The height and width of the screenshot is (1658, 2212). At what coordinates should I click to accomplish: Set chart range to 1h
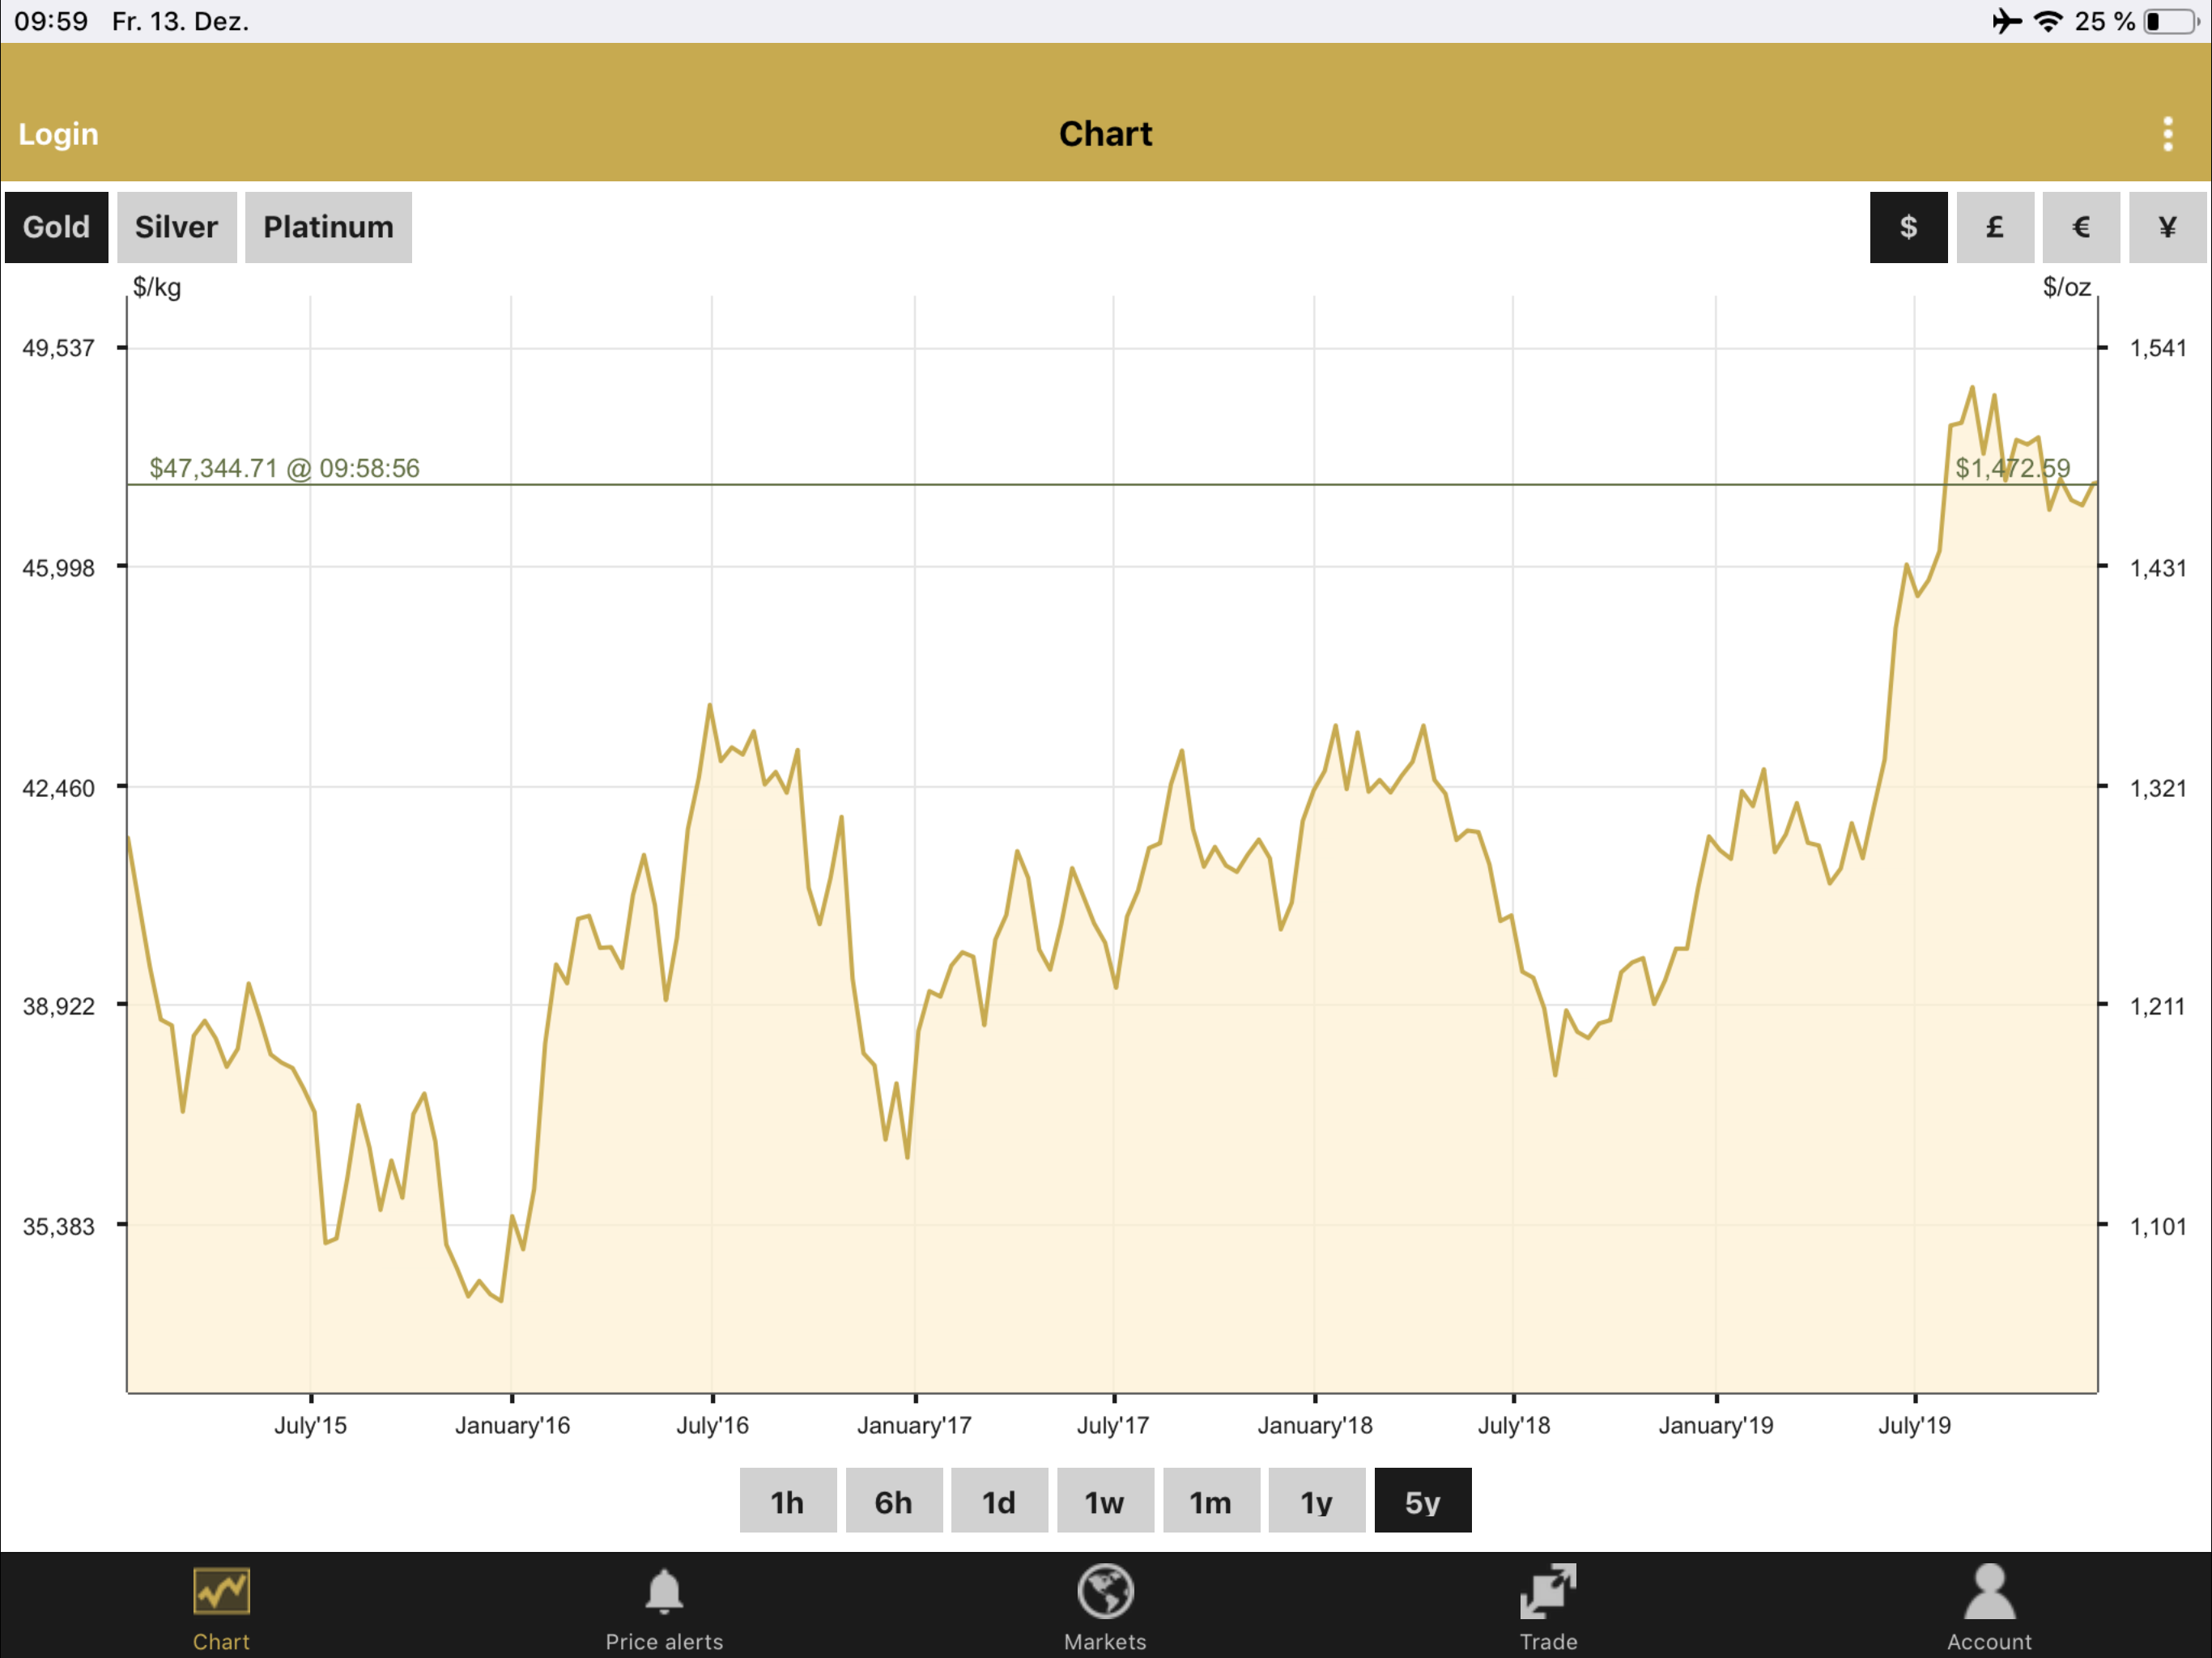click(787, 1501)
